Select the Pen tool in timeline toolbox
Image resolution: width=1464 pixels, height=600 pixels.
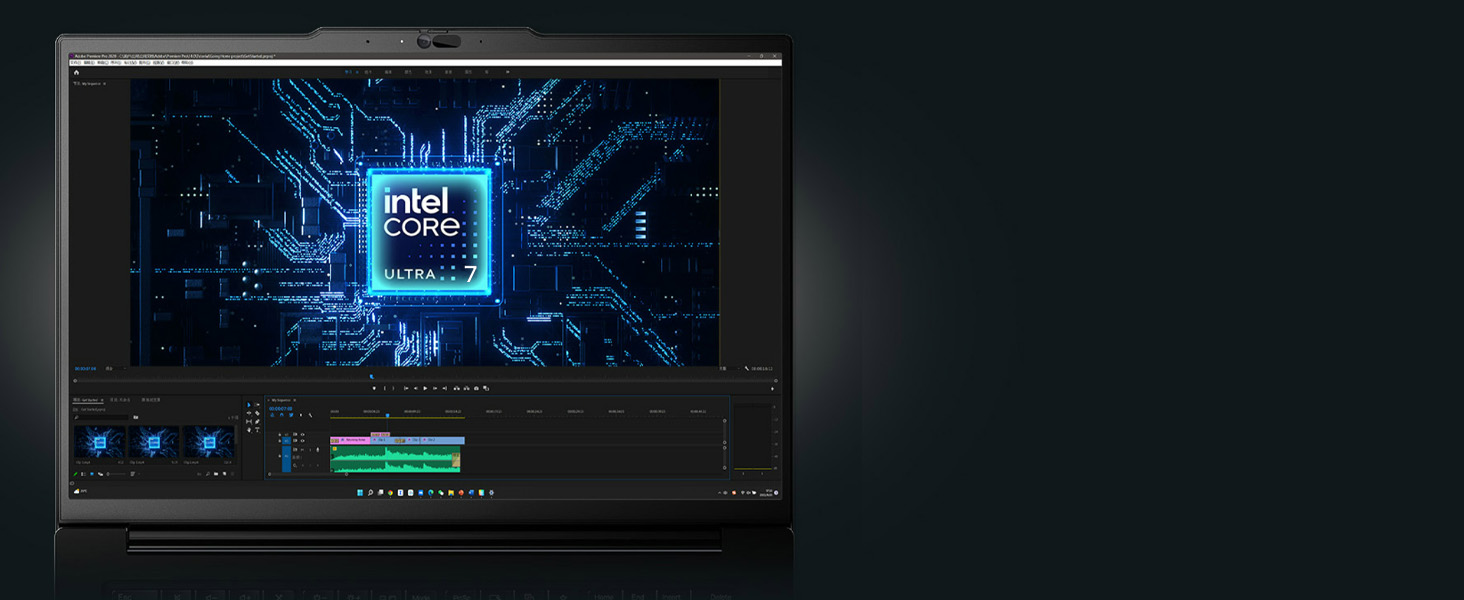pos(257,422)
